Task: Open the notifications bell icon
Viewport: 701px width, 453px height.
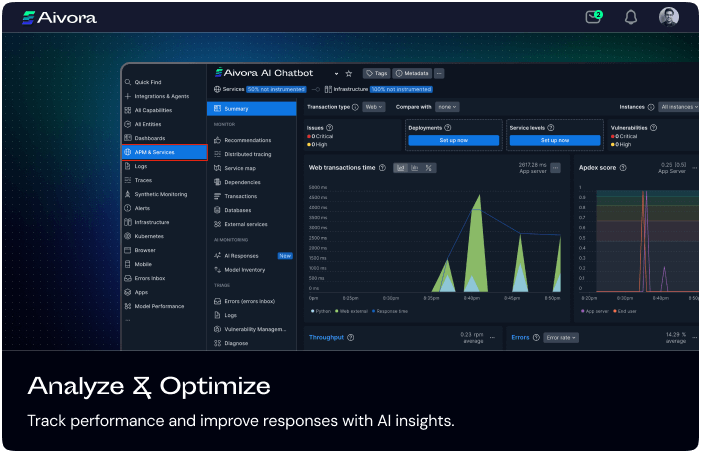Action: (x=631, y=17)
